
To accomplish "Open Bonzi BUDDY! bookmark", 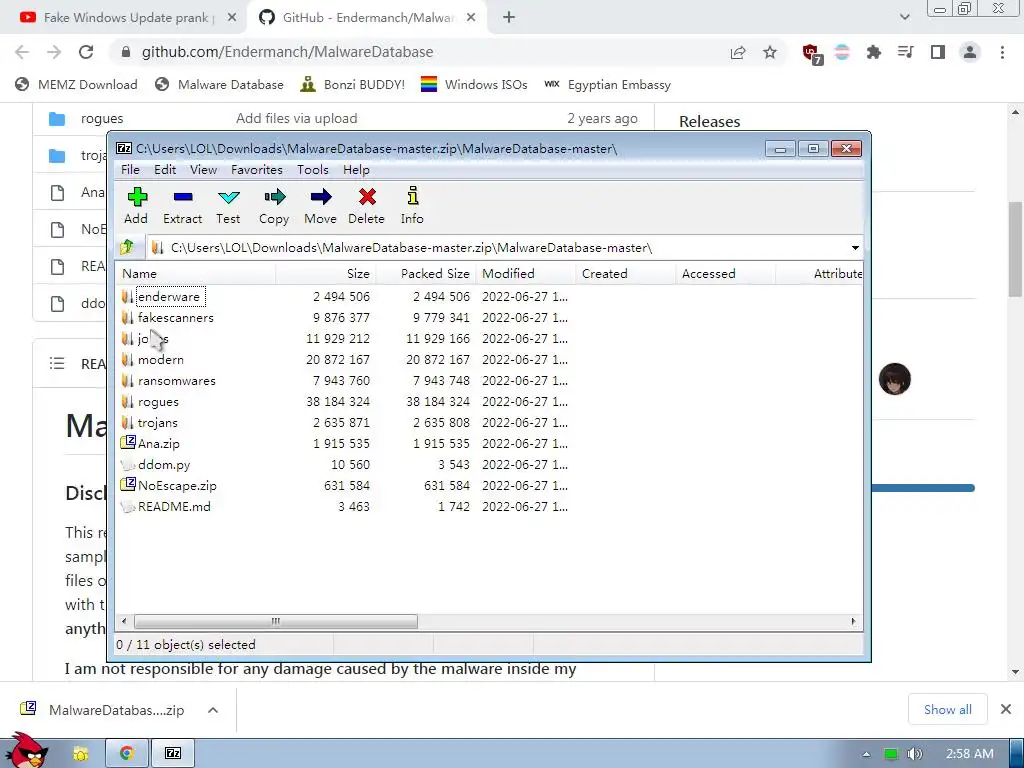I will (353, 85).
